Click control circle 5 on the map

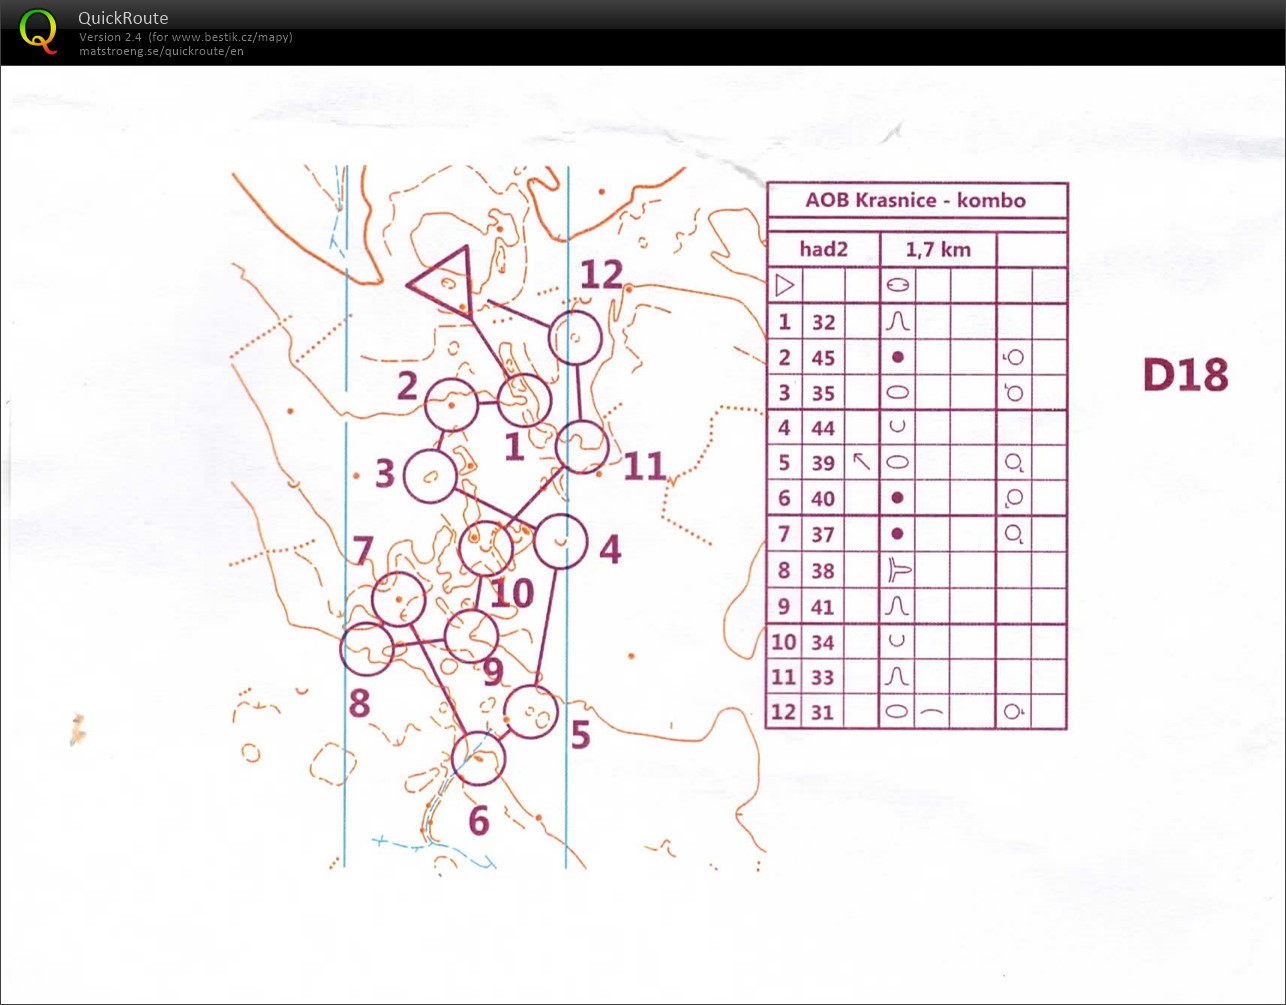(530, 711)
